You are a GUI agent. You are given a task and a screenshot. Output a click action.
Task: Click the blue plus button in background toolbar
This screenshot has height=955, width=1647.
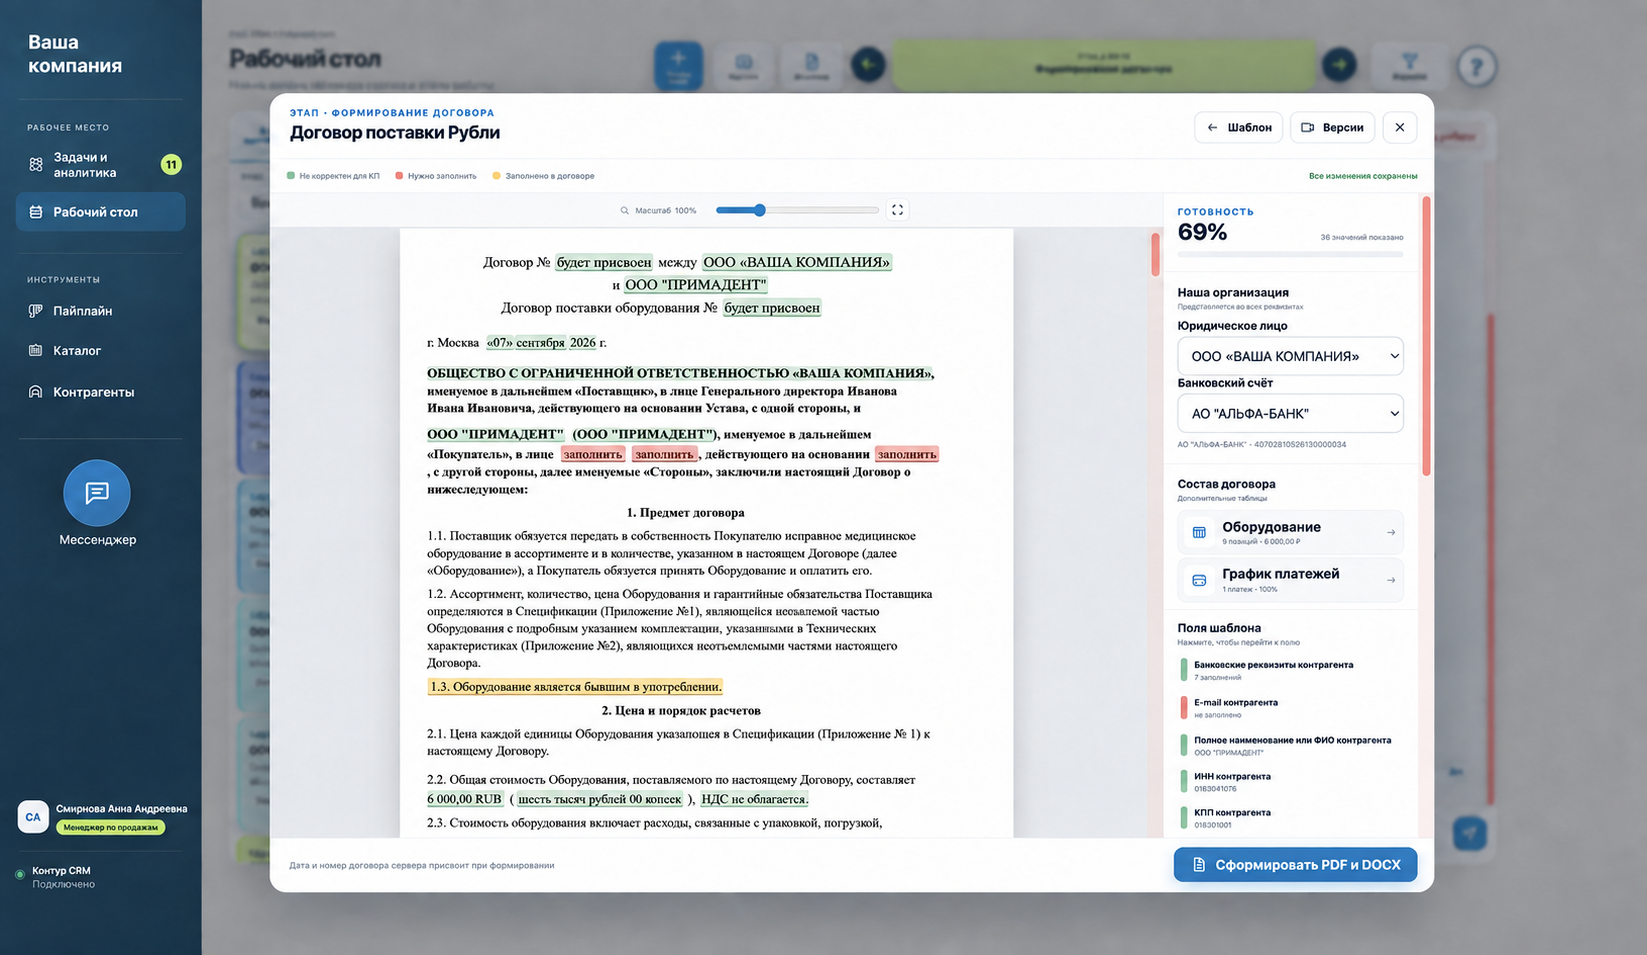[678, 65]
